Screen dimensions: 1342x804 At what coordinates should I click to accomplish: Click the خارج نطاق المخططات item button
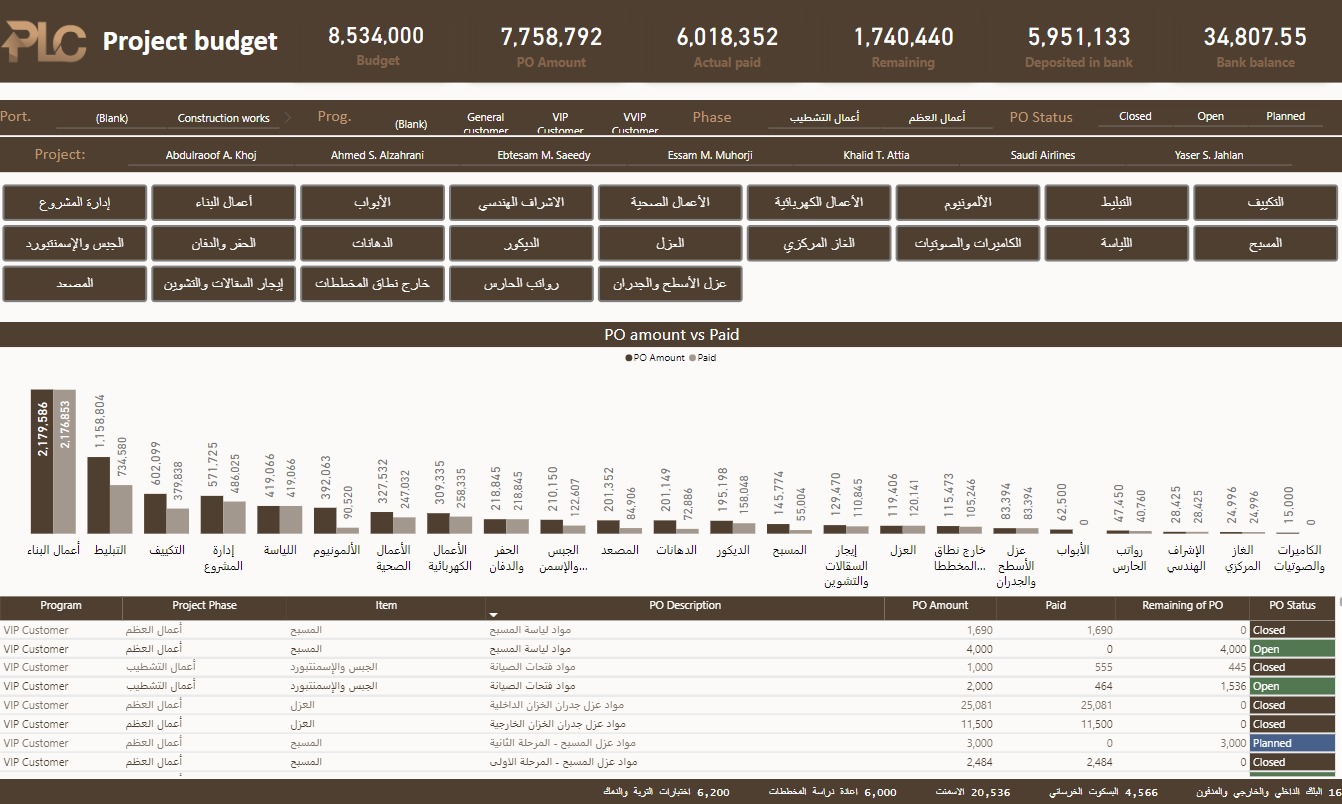click(x=372, y=284)
